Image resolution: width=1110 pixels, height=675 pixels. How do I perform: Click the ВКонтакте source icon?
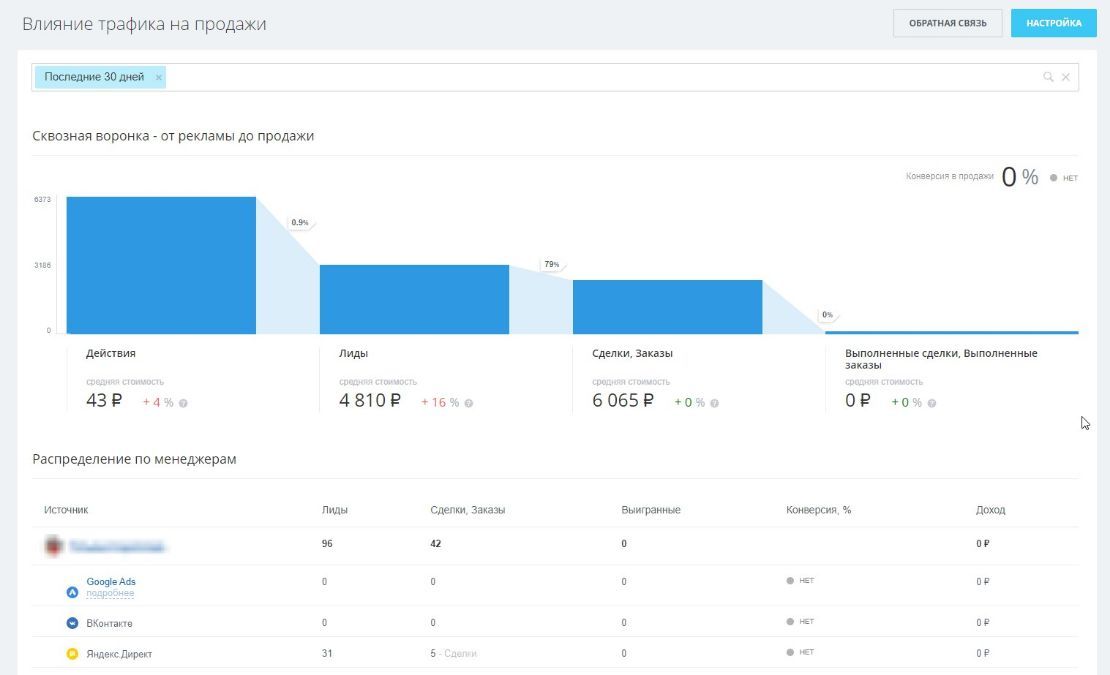coord(72,623)
